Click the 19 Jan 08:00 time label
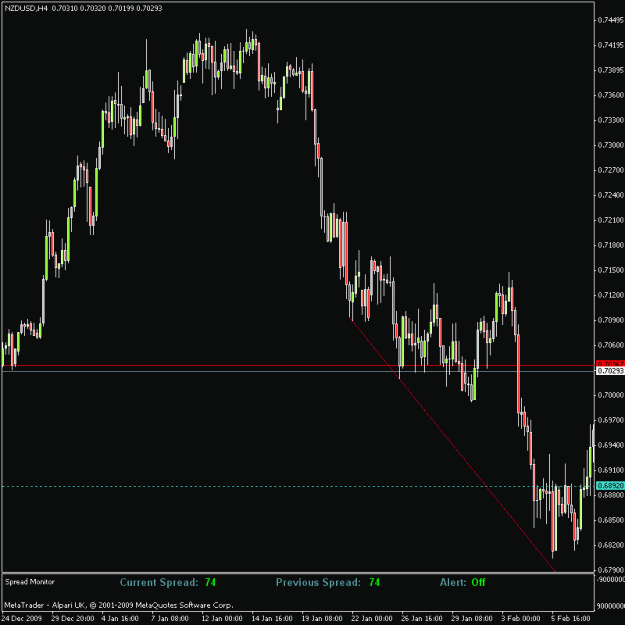This screenshot has height=625, width=625. coord(322,619)
